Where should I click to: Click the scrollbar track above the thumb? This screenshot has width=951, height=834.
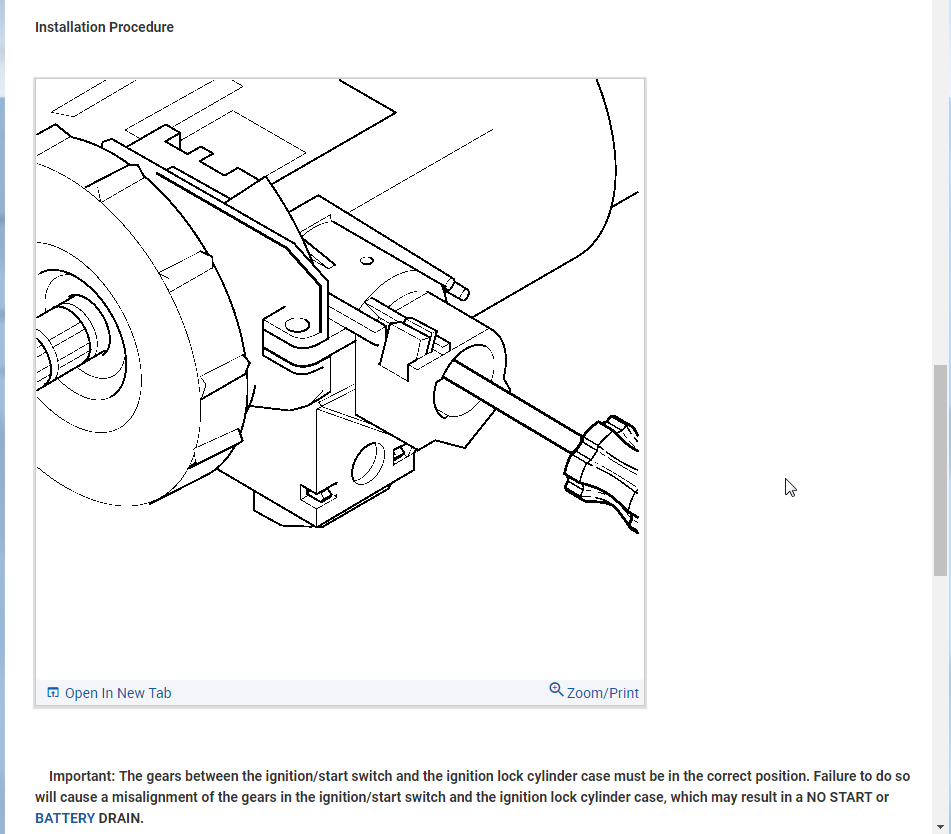pyautogui.click(x=940, y=182)
